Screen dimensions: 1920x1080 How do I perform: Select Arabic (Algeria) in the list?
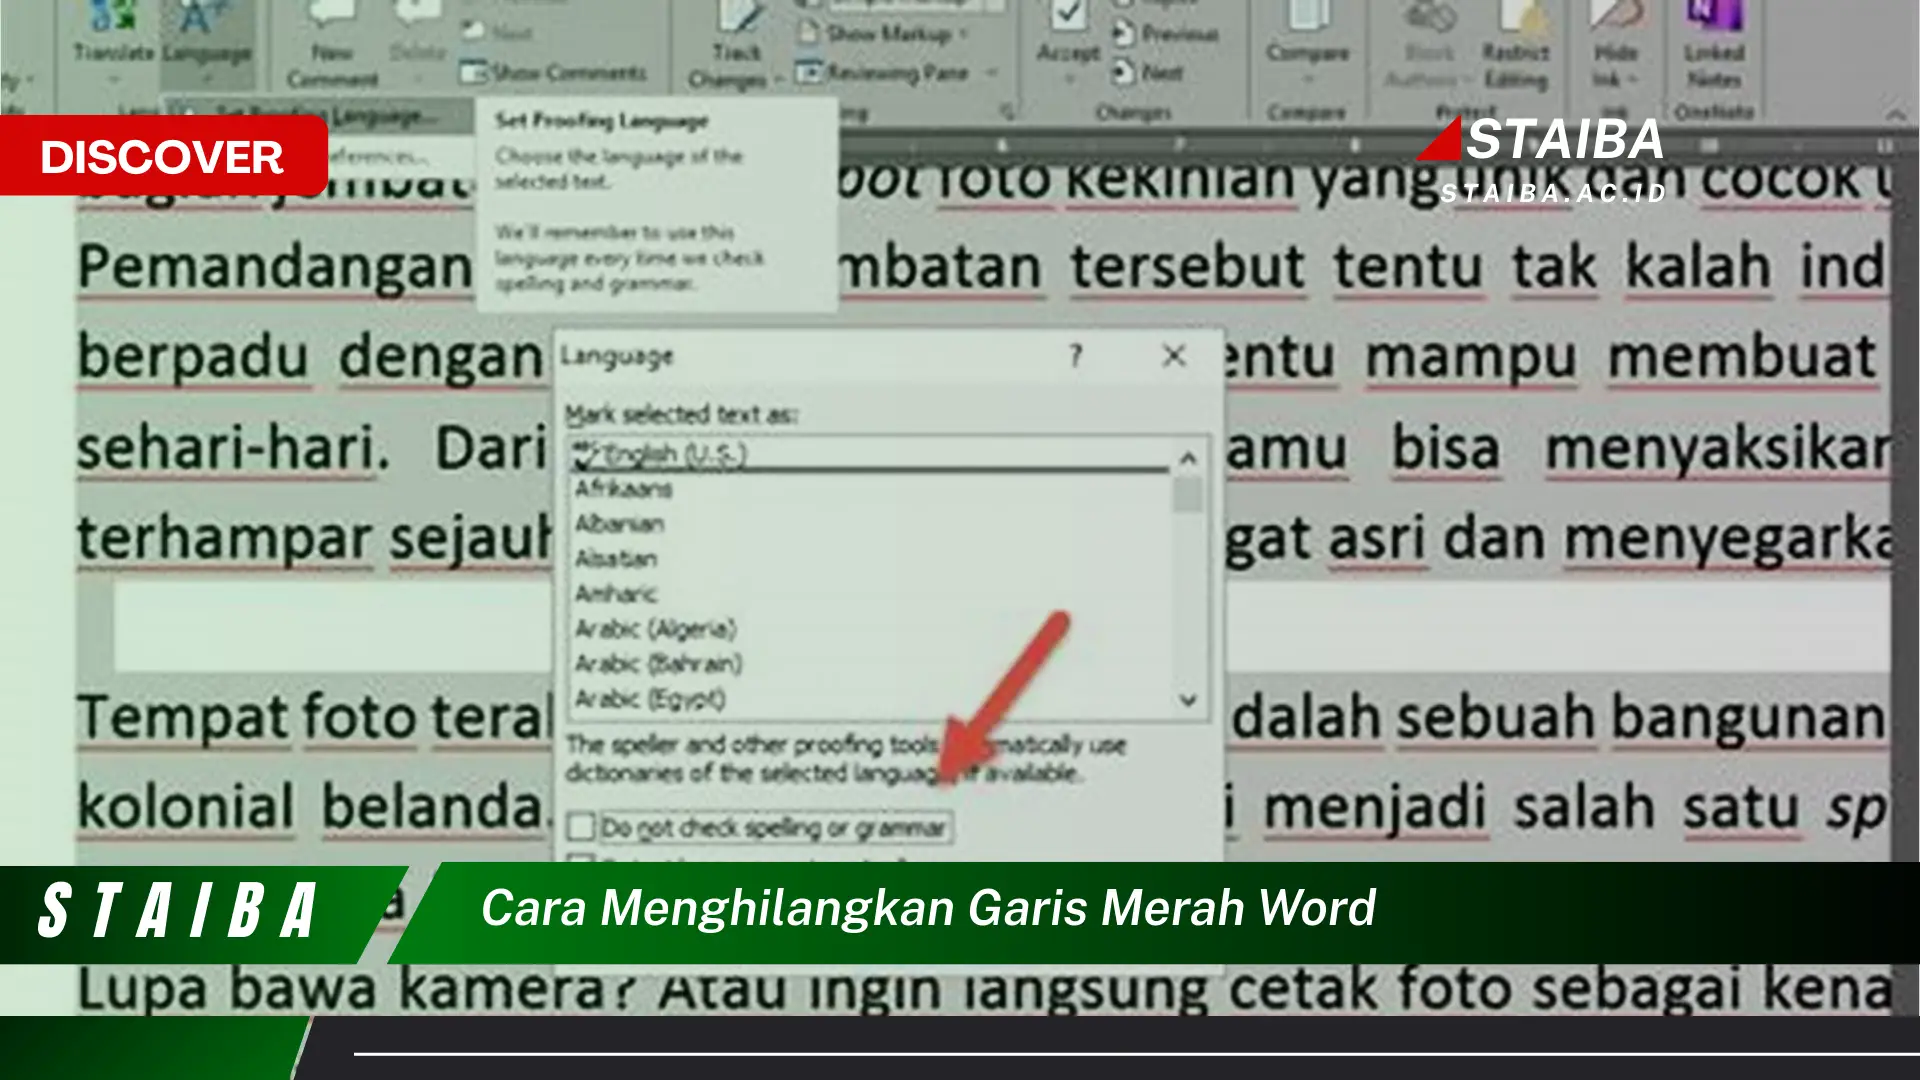(x=868, y=628)
